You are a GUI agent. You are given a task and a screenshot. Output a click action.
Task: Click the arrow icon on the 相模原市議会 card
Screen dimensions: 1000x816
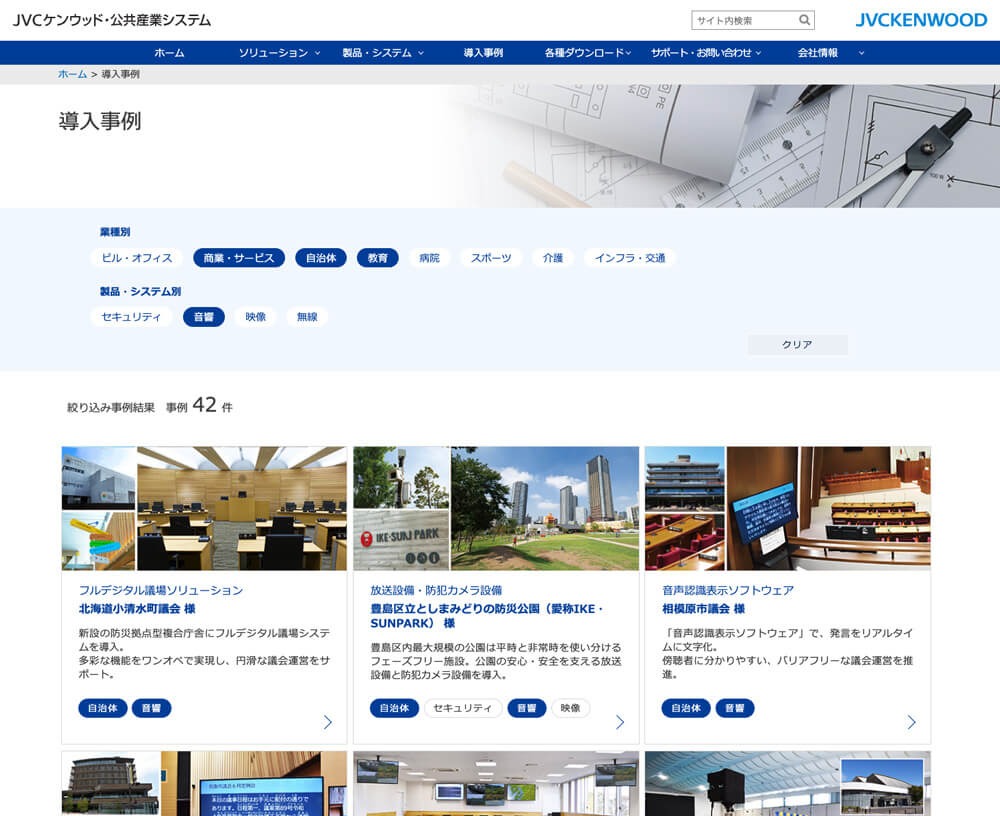pyautogui.click(x=910, y=720)
